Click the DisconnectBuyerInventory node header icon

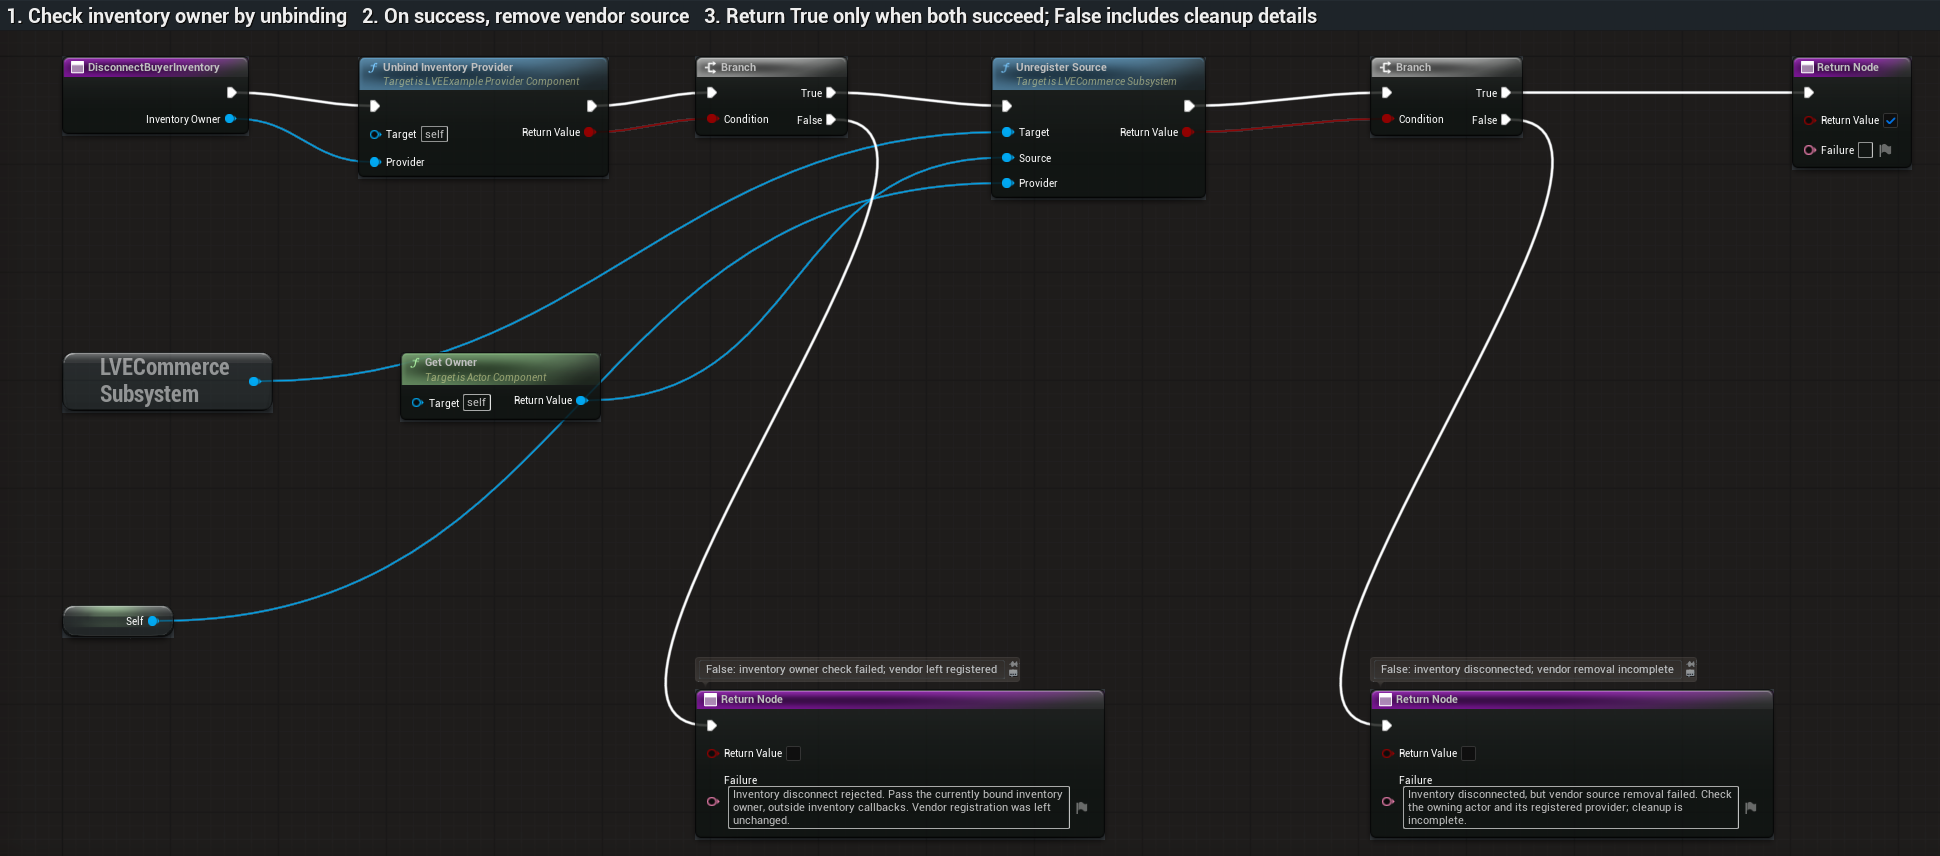coord(77,67)
